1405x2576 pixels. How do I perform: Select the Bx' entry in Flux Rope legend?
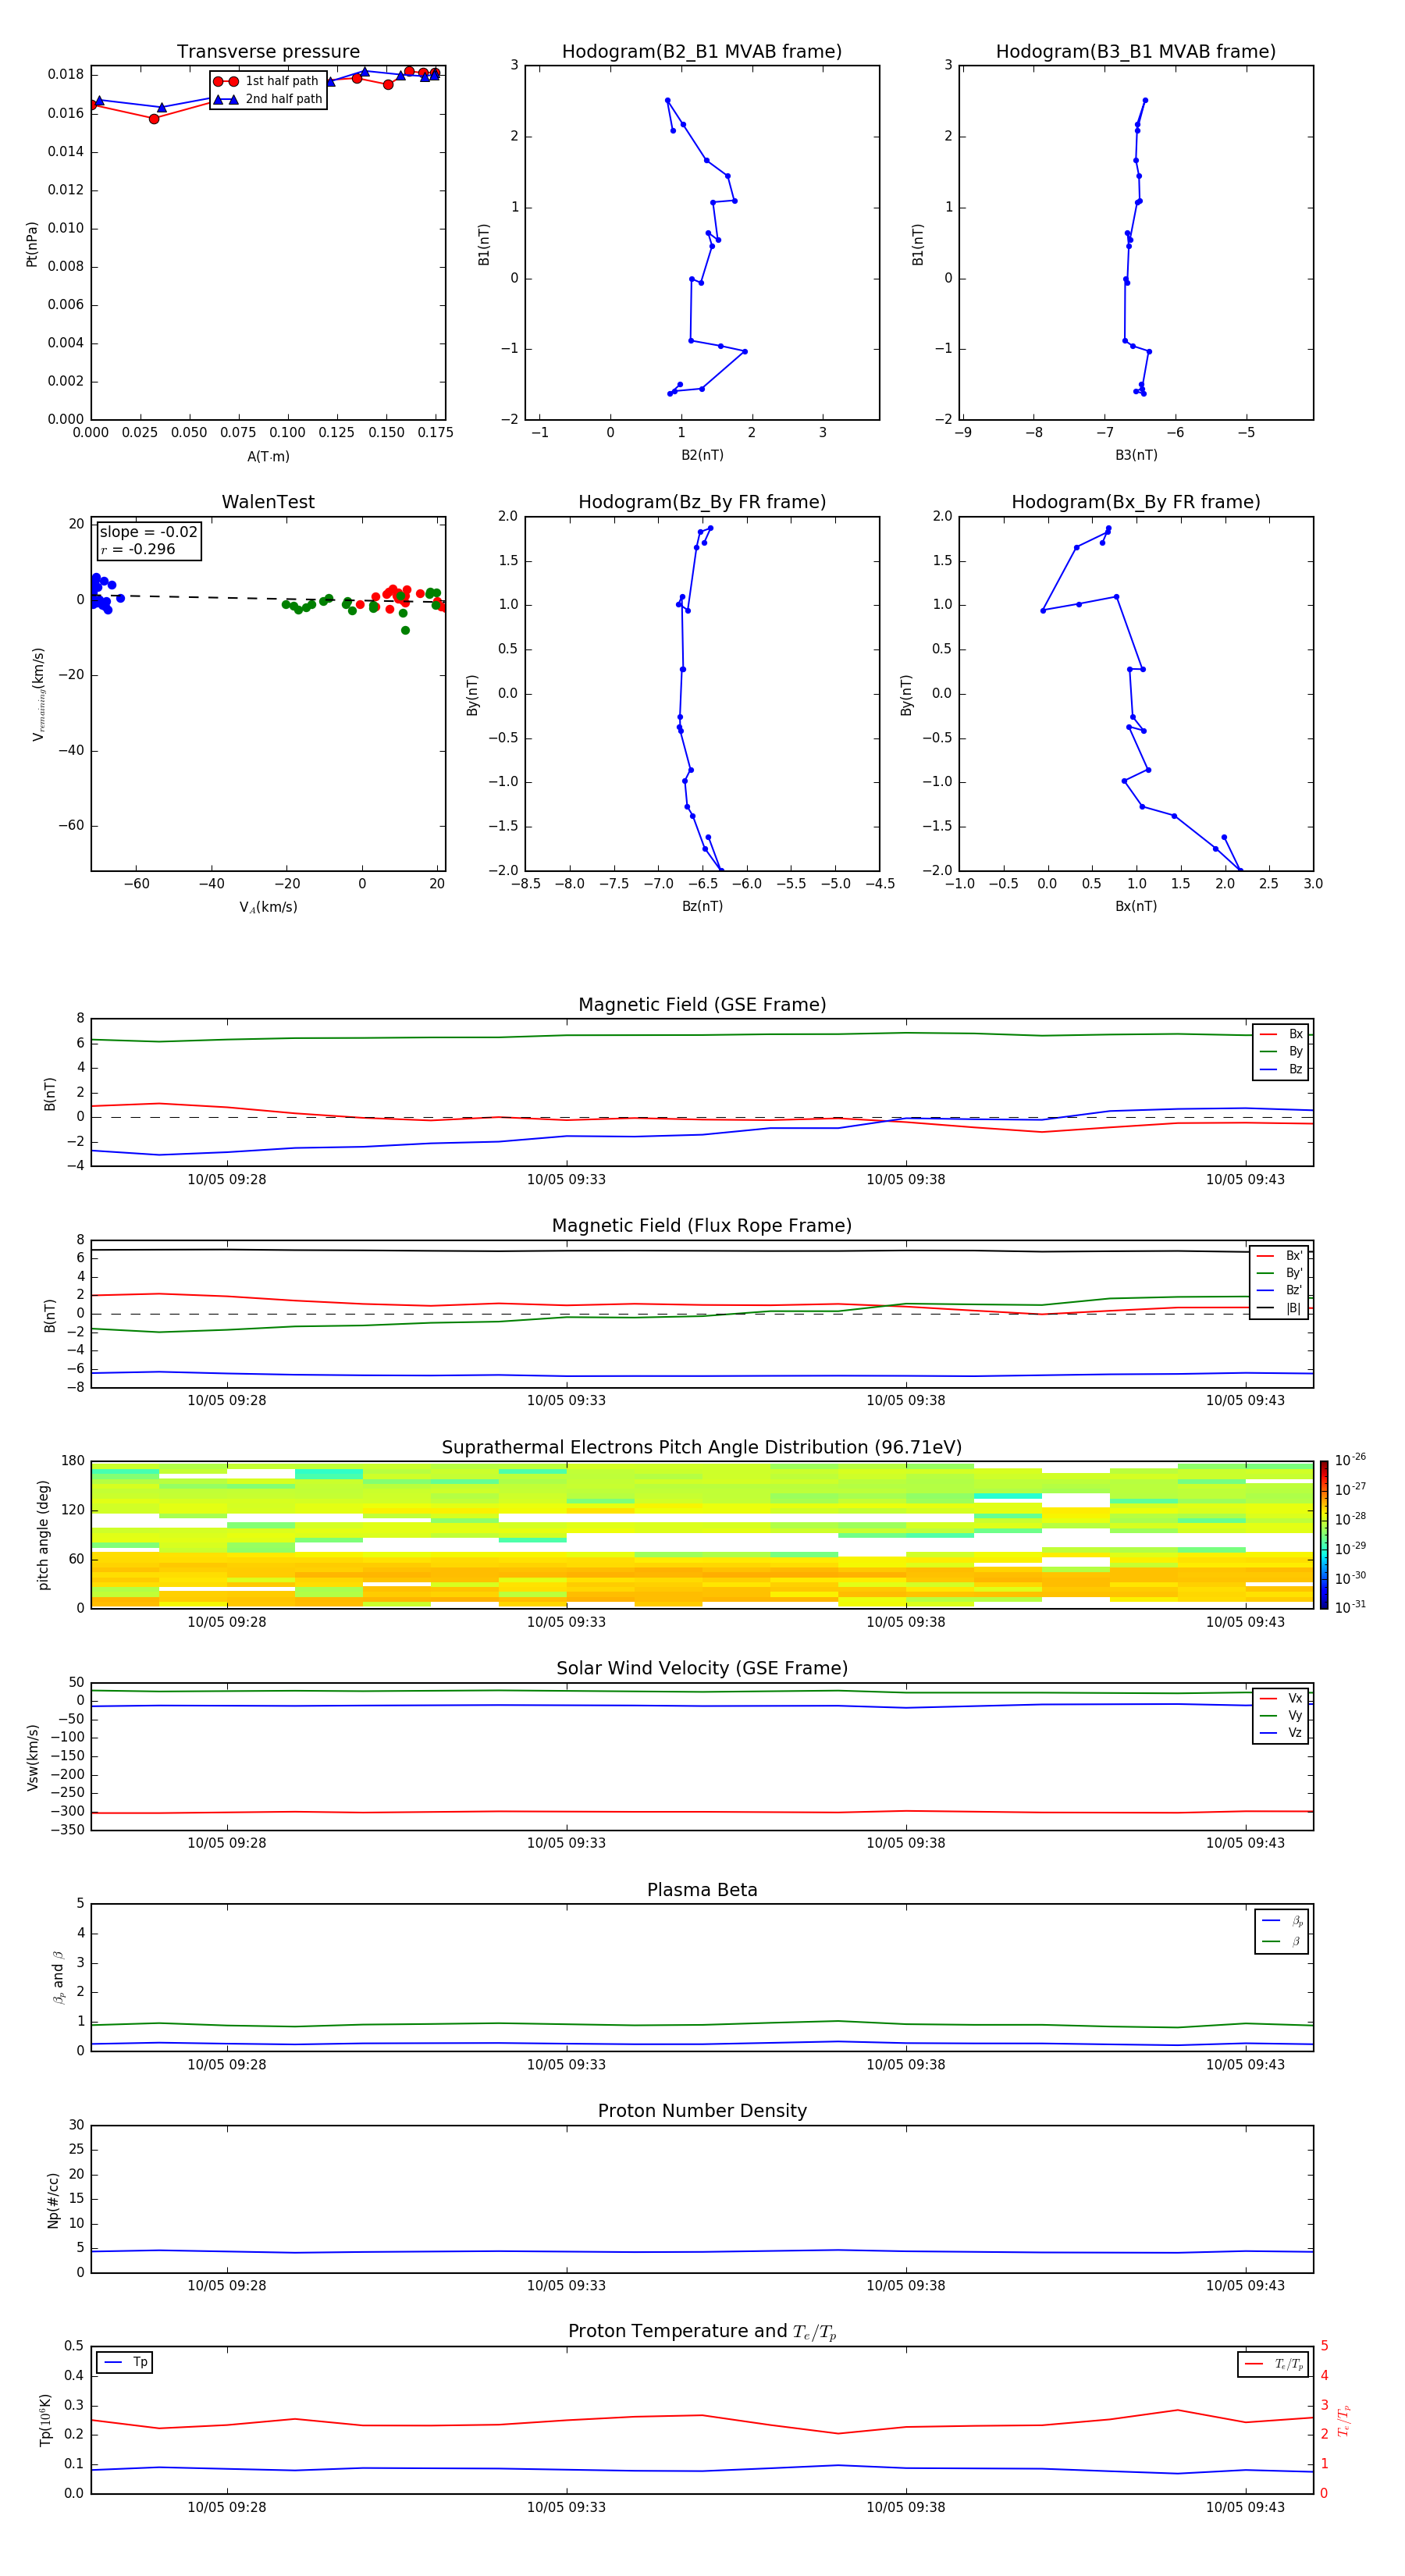[1279, 1256]
